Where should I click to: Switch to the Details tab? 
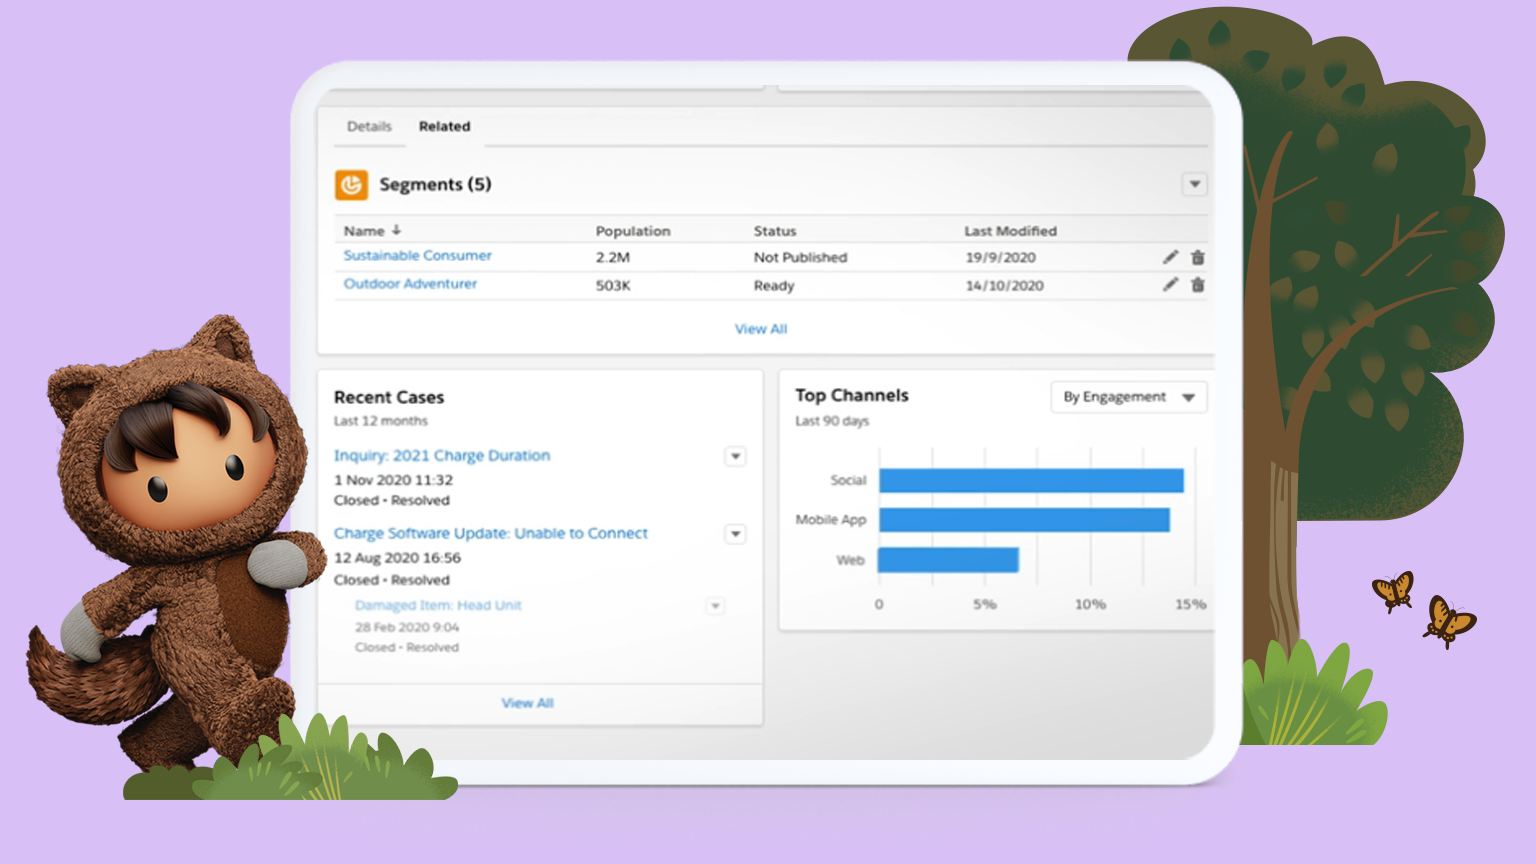pyautogui.click(x=369, y=126)
